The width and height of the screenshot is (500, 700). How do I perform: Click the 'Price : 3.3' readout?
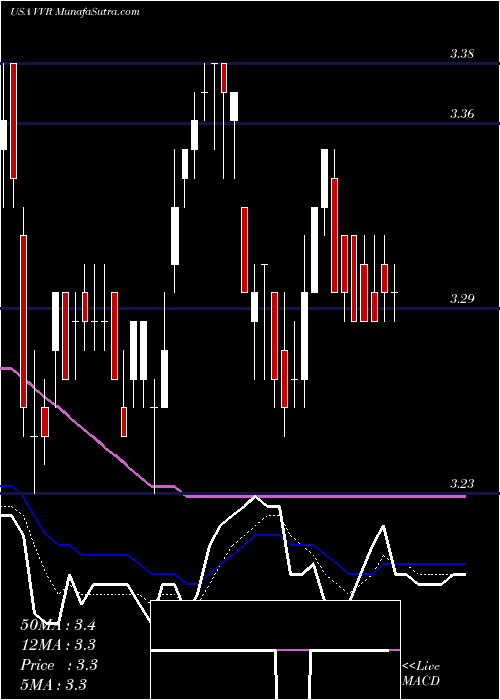[x=58, y=665]
